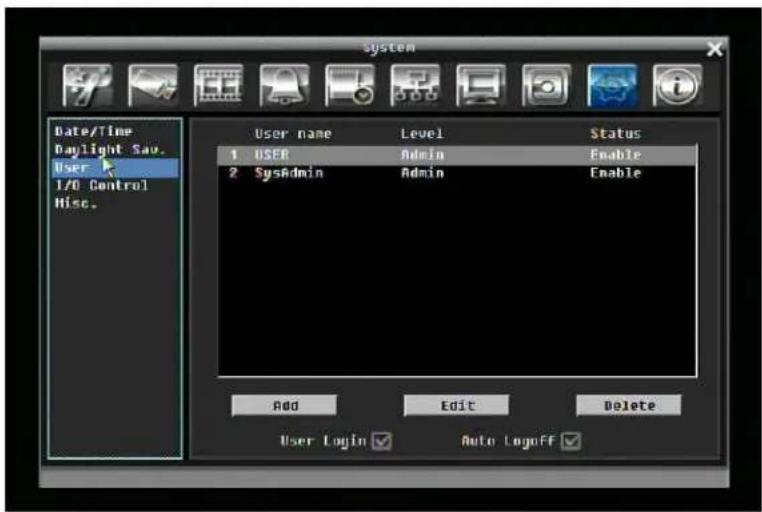Open the tools/quick setup icon

[x=87, y=85]
